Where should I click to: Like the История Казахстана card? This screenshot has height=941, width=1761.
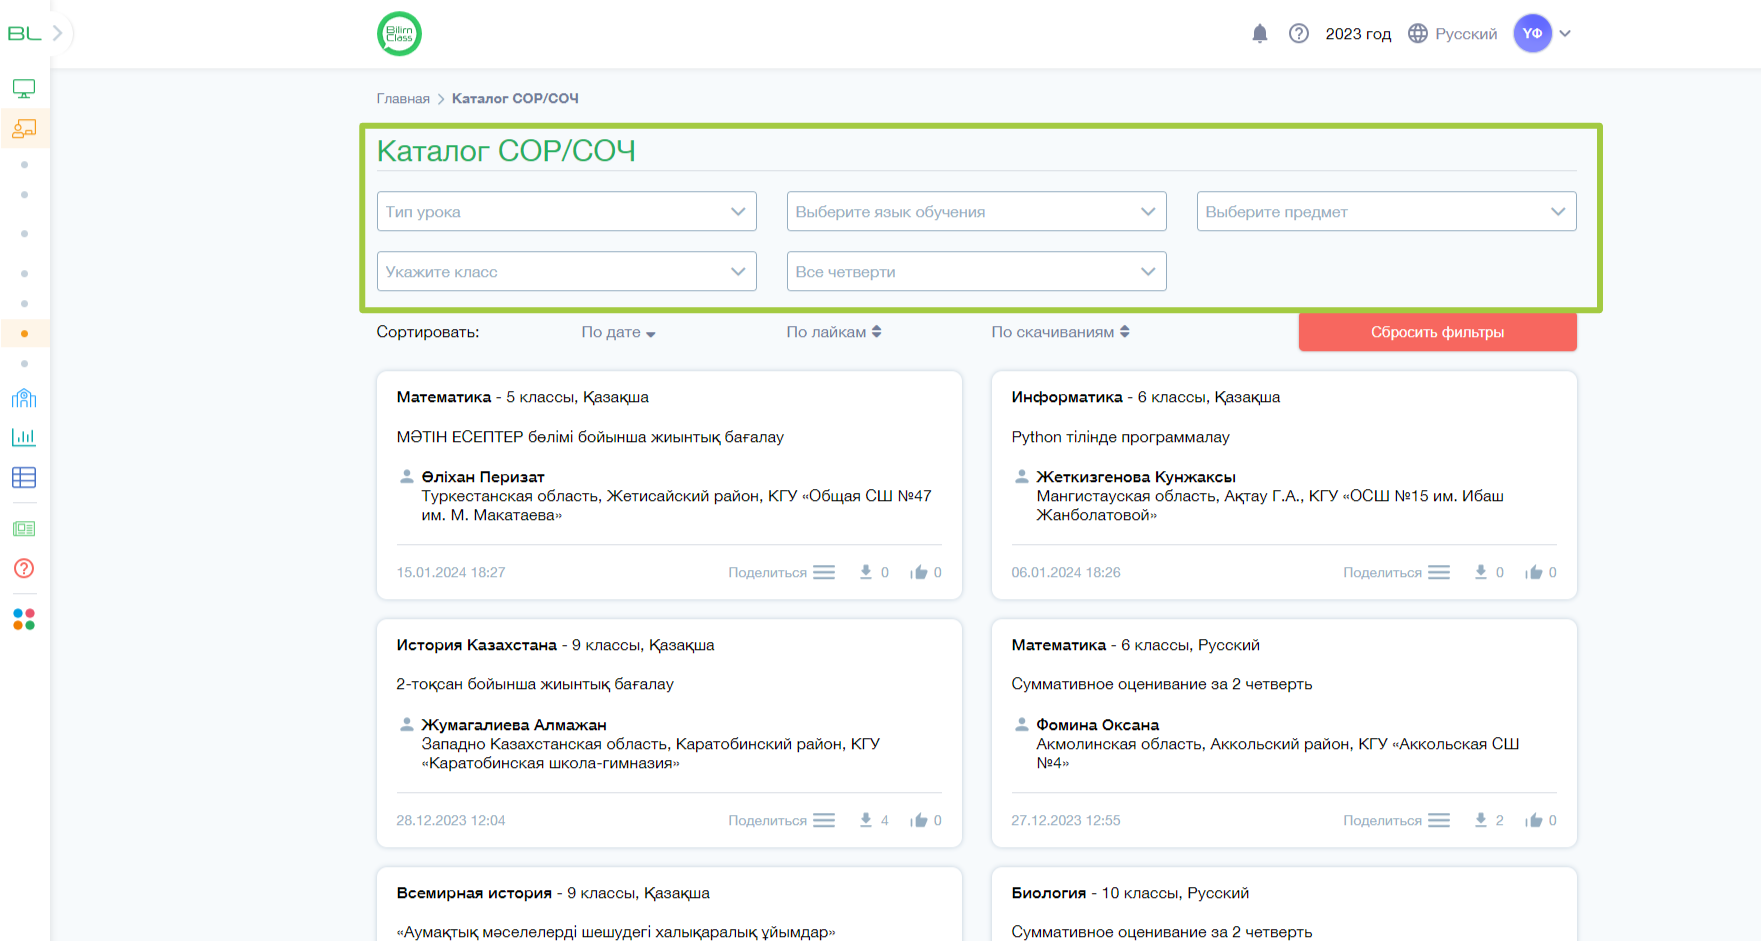919,821
